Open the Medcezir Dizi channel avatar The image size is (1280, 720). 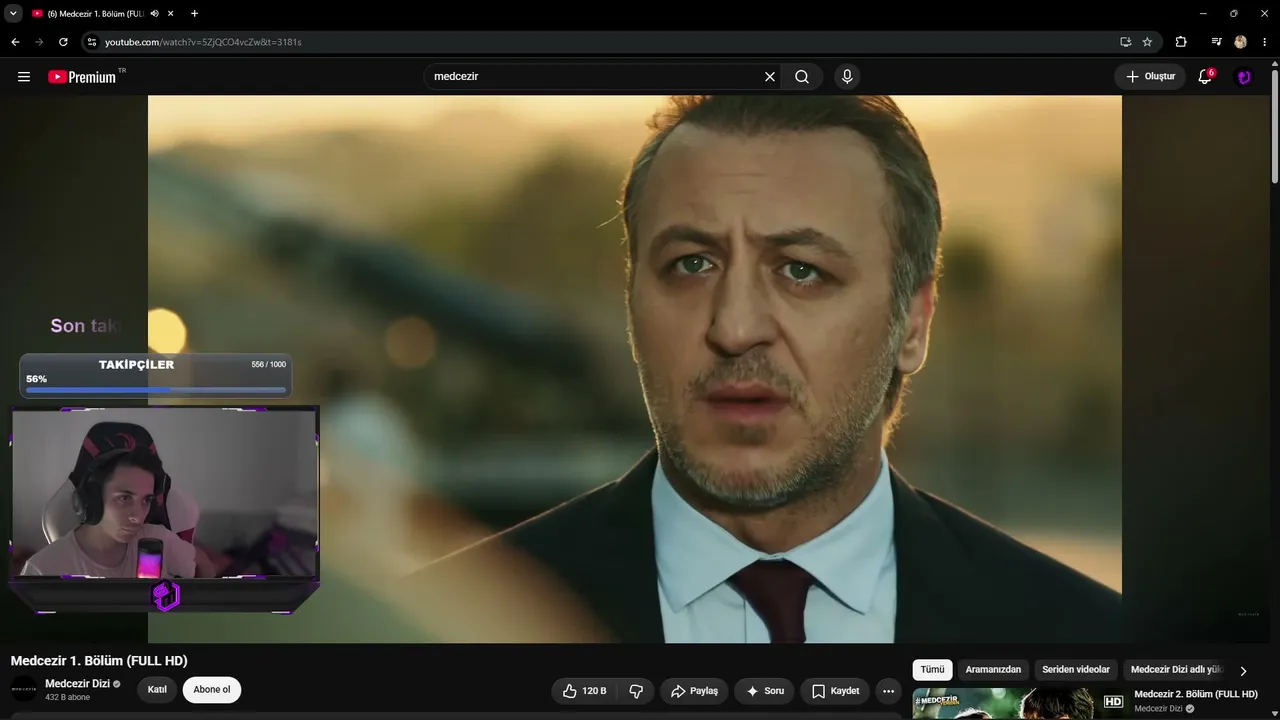point(24,689)
